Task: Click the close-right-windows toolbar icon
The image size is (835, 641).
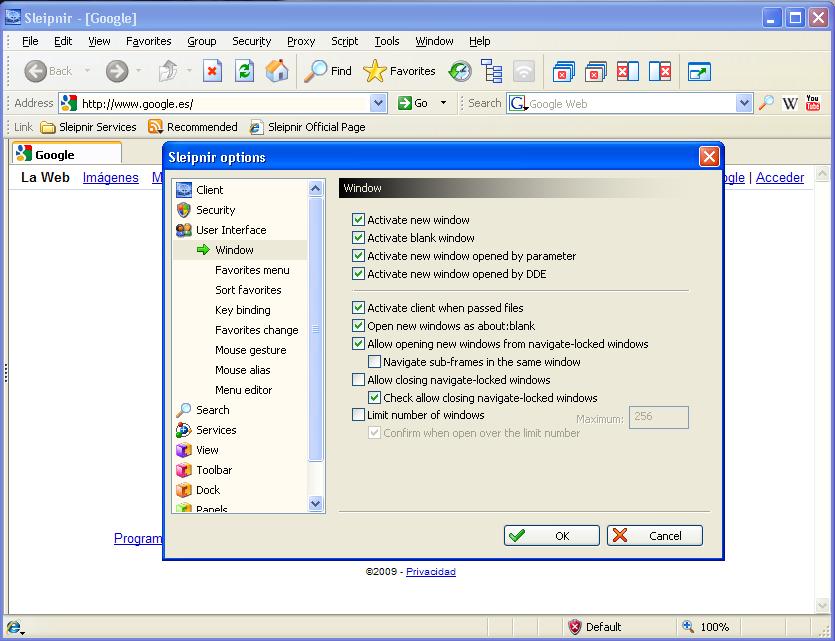Action: [660, 71]
